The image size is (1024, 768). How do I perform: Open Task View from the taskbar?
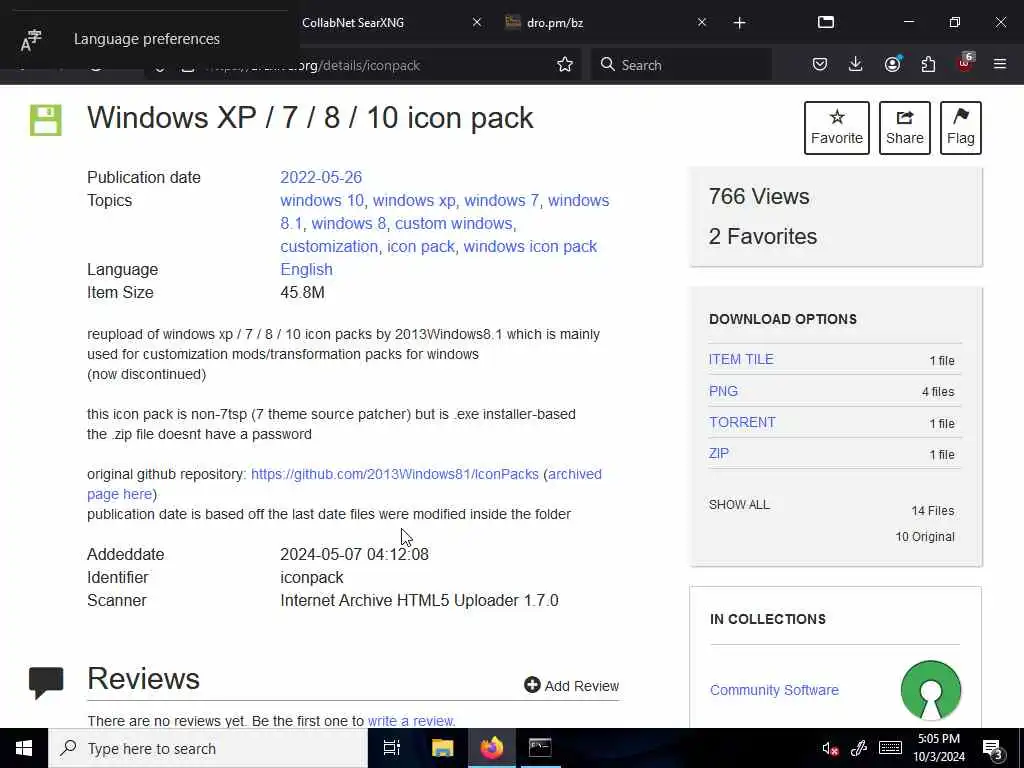click(x=392, y=748)
